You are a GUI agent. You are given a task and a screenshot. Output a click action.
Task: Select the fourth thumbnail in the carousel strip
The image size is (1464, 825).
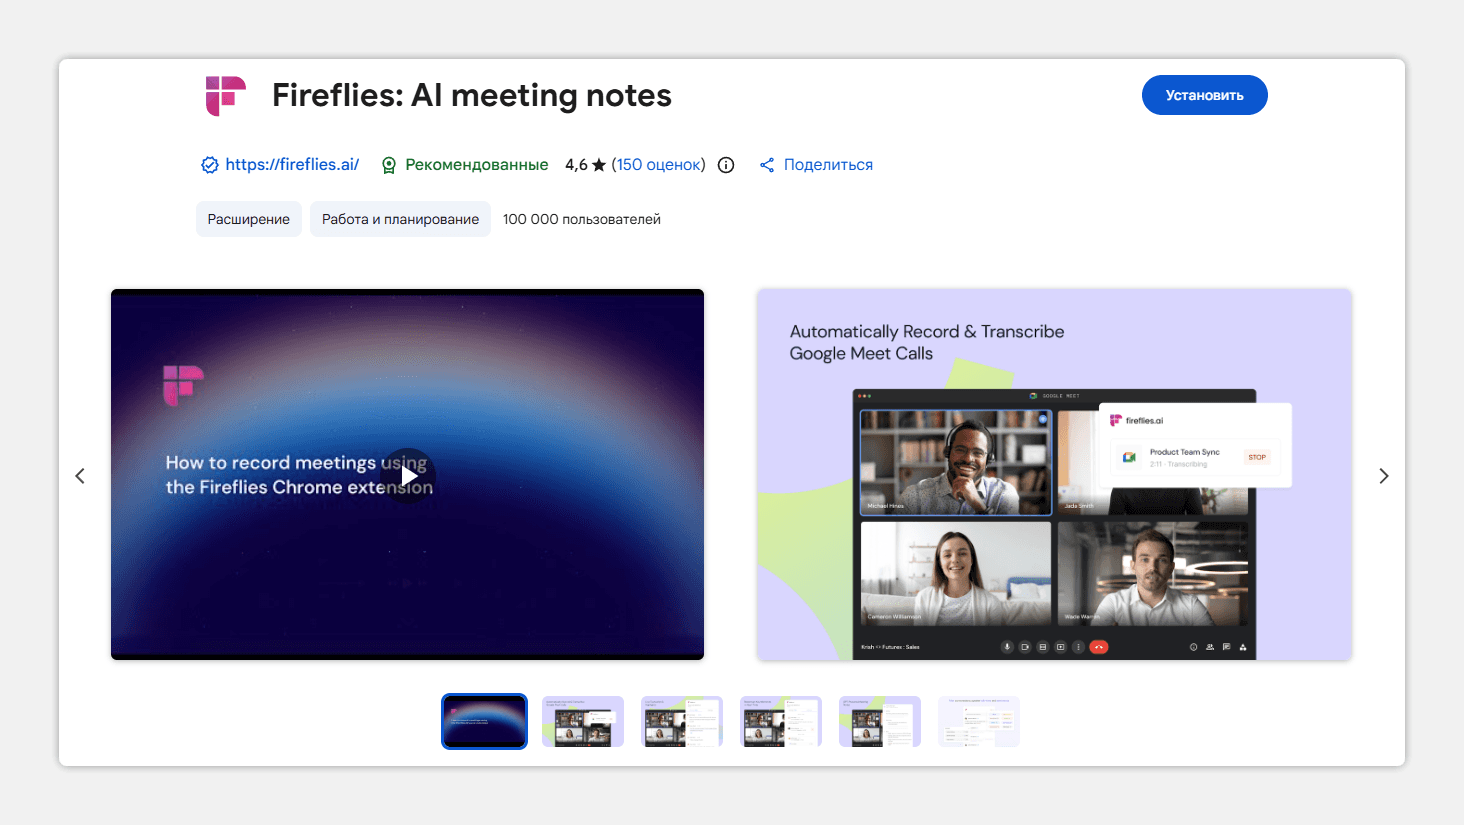[781, 721]
